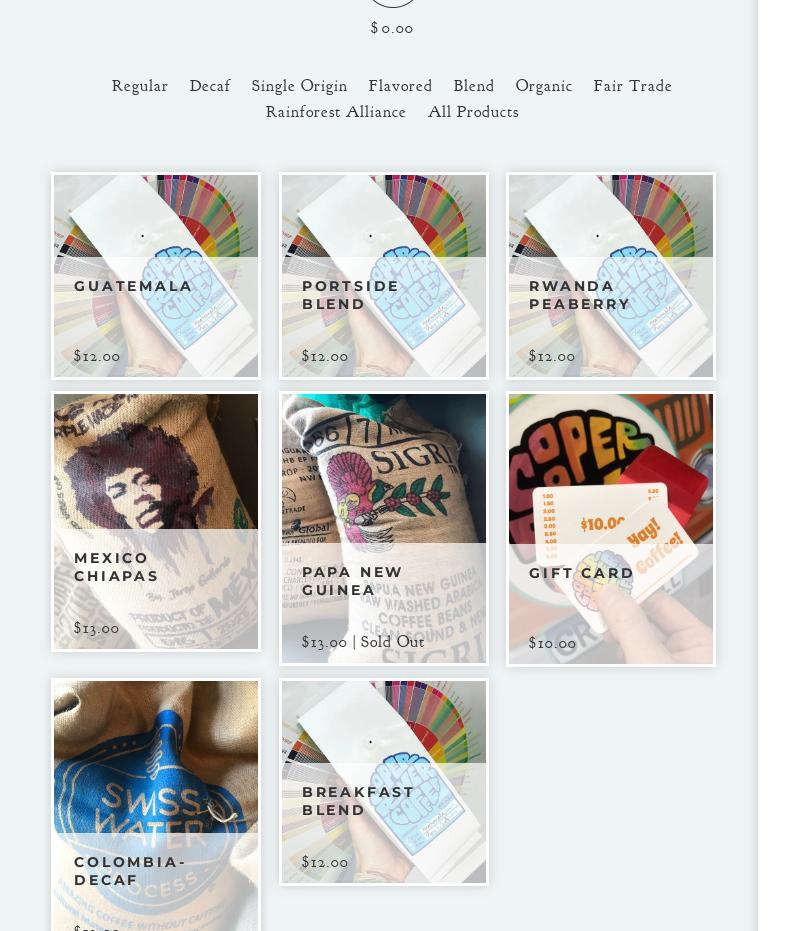The height and width of the screenshot is (931, 785).
Task: Filter products by Regular
Action: click(x=140, y=86)
